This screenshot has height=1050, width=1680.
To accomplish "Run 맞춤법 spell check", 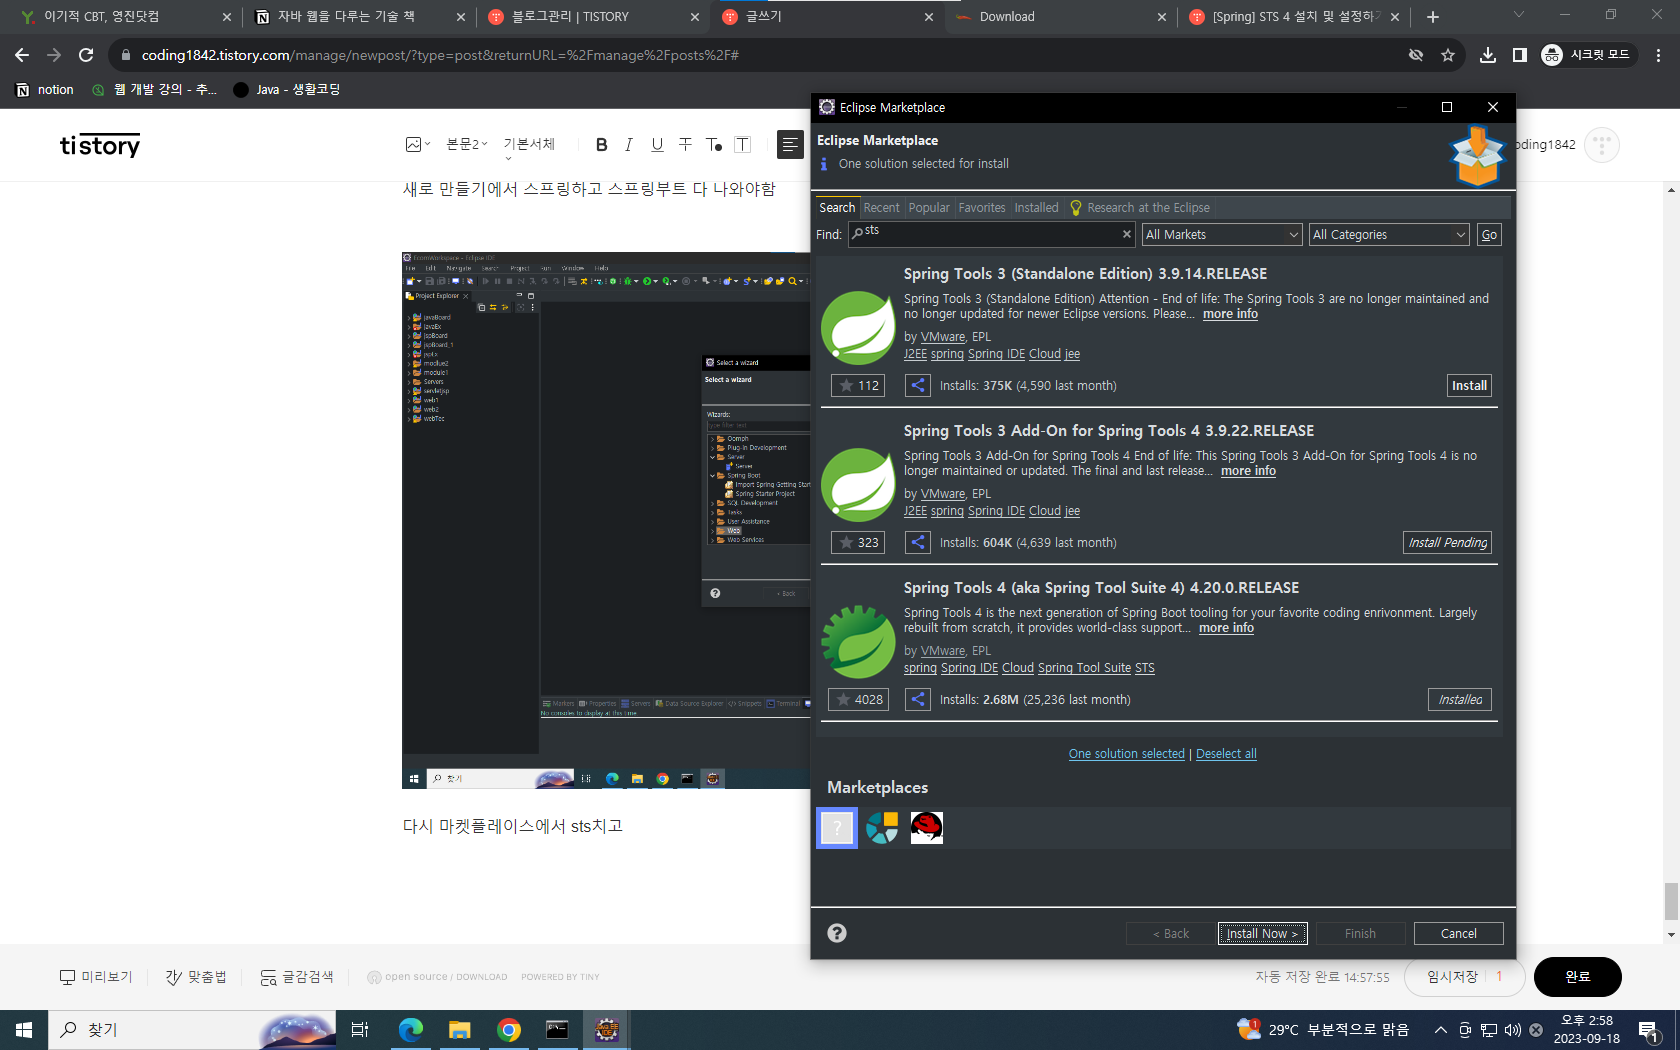I will click(x=196, y=977).
